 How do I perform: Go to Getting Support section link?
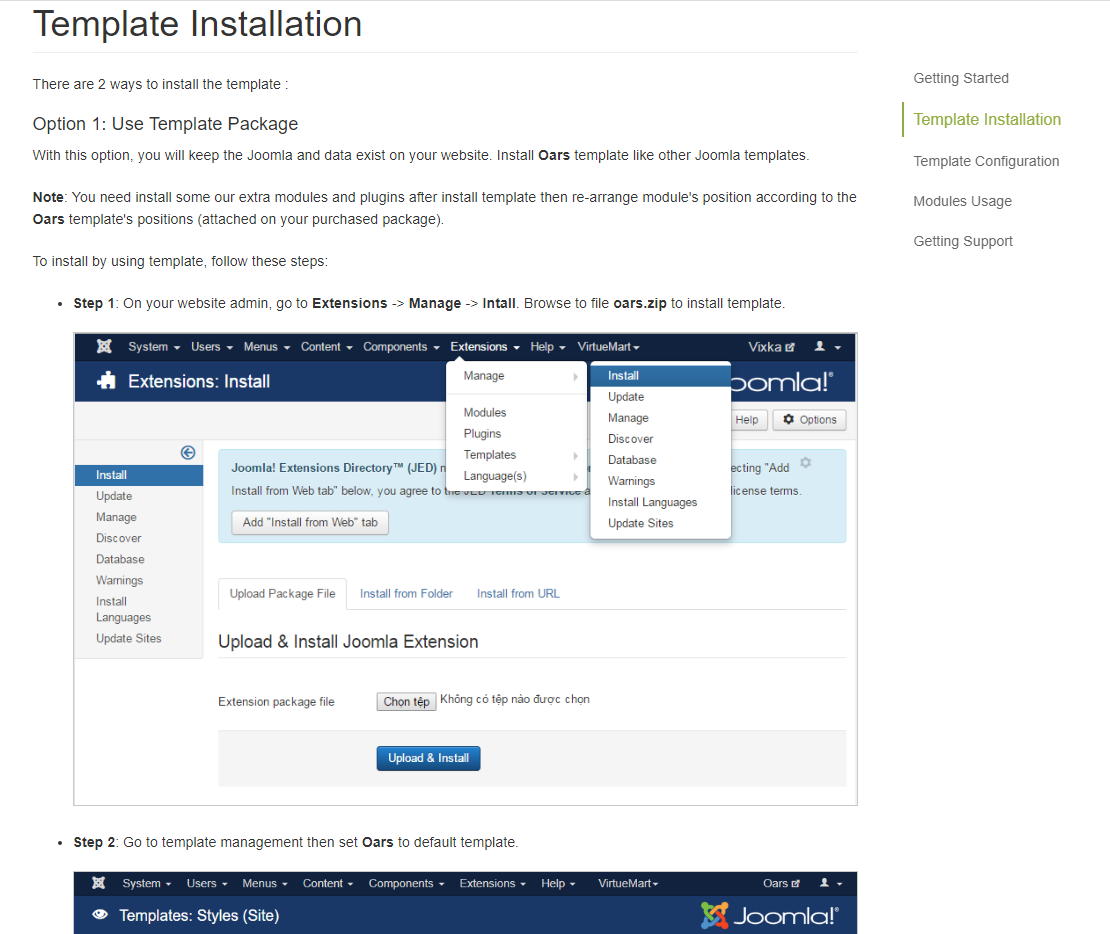coord(963,241)
